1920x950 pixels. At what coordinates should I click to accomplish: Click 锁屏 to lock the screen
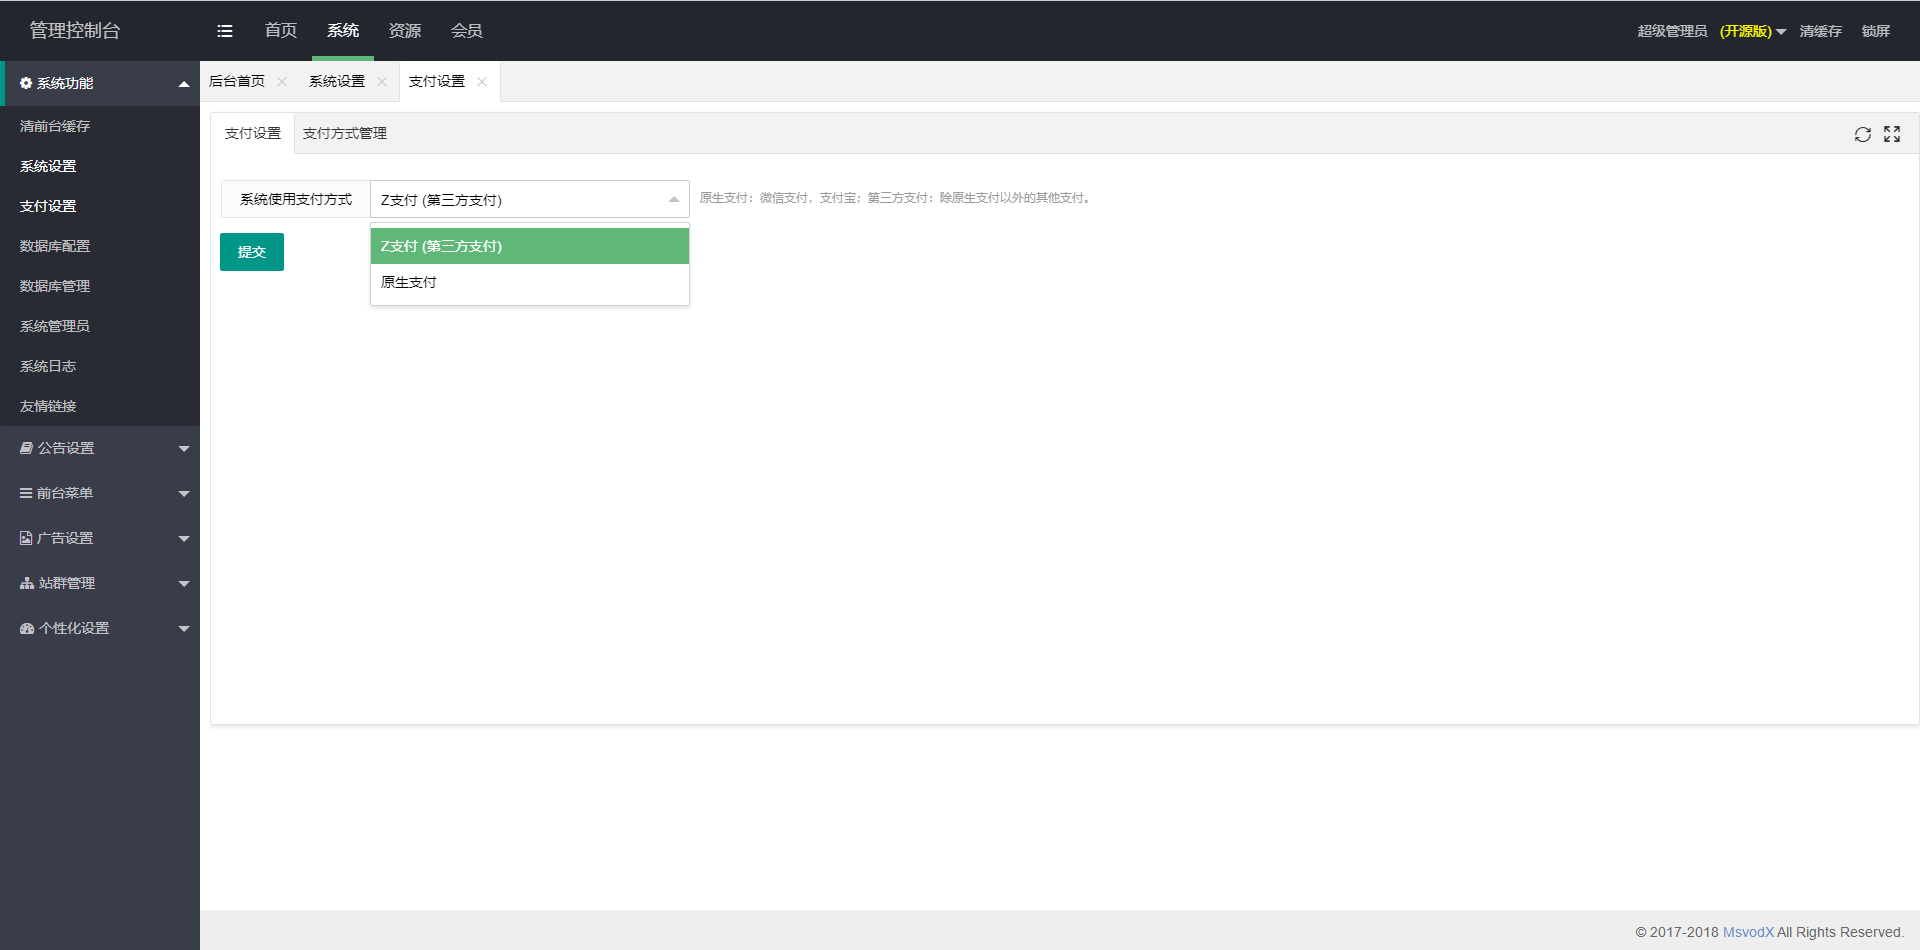point(1876,32)
